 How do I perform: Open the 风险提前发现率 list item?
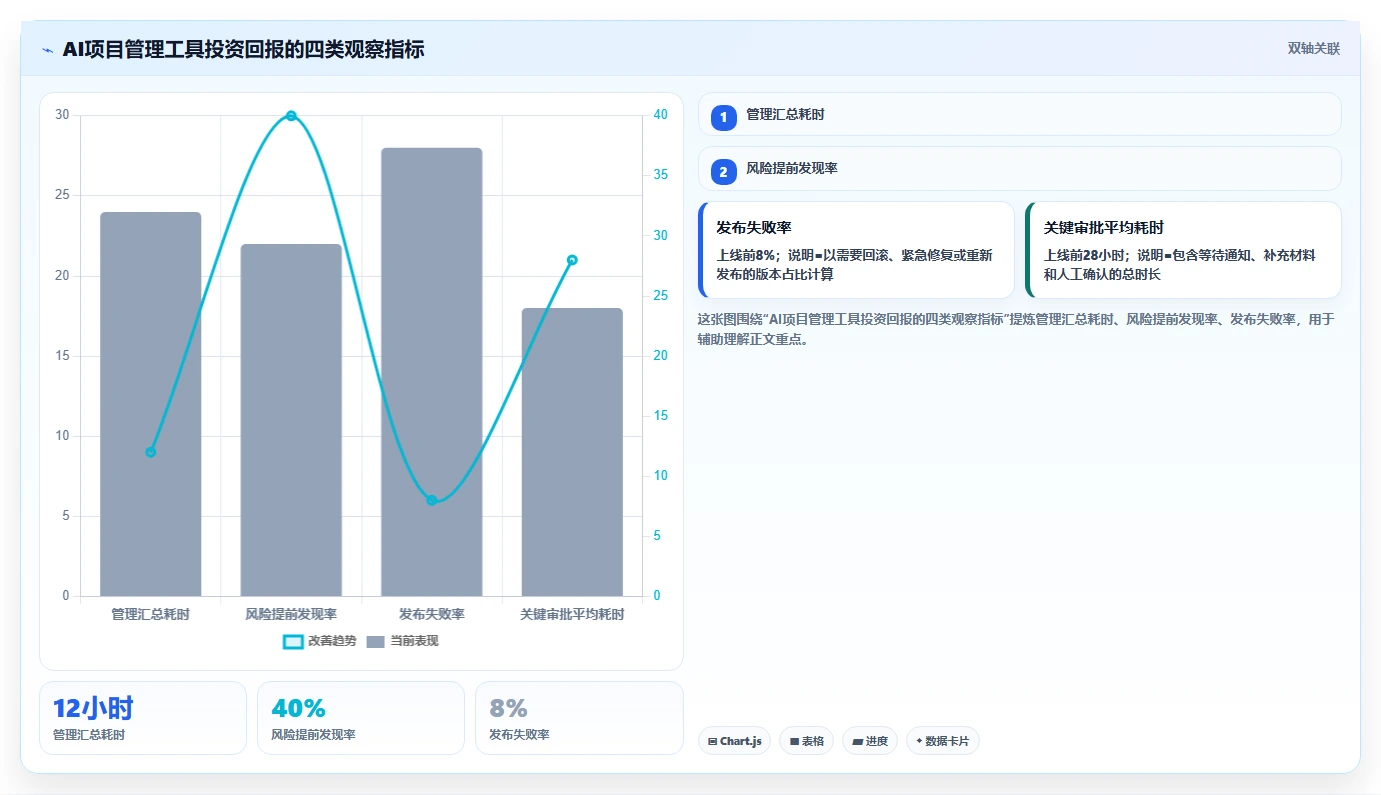click(x=1019, y=169)
